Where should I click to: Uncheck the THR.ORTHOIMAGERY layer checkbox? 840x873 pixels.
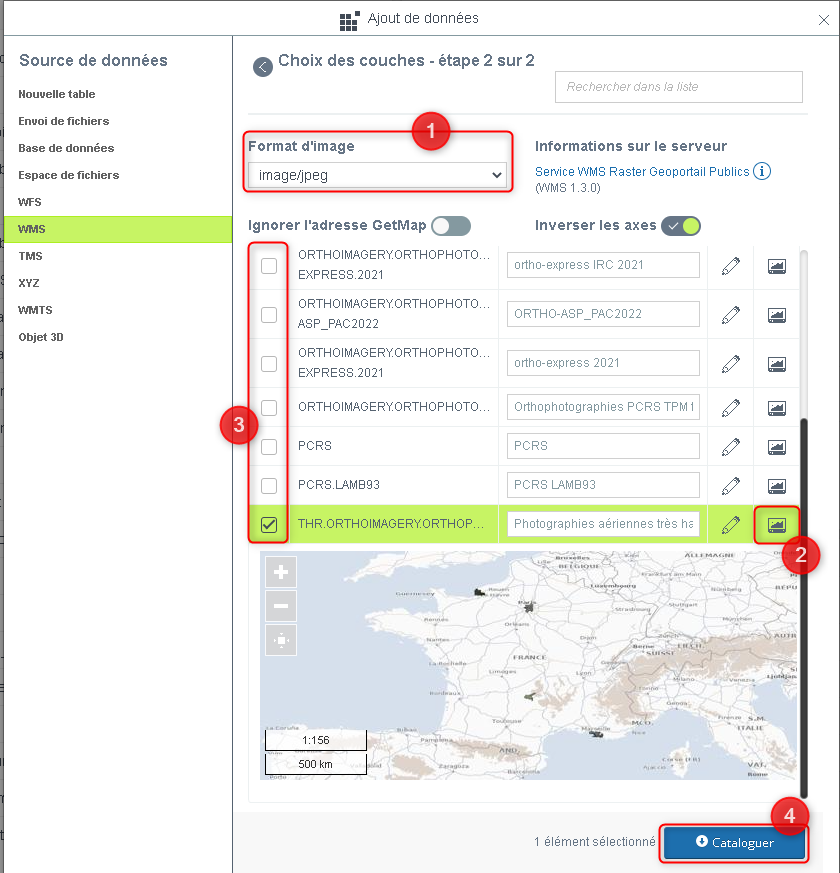269,524
